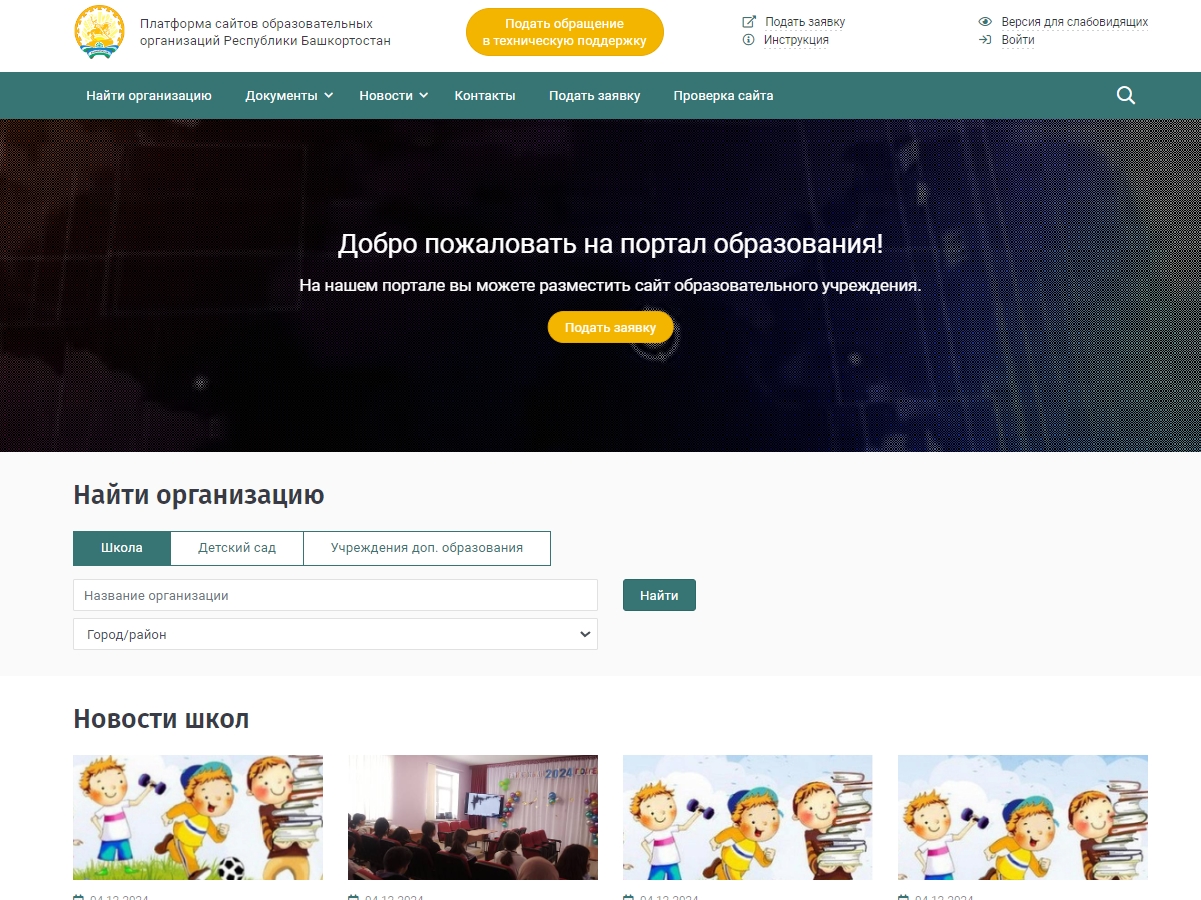Click the Bashkortostan coat of arms logo
Viewport: 1201px width, 900px height.
99,31
